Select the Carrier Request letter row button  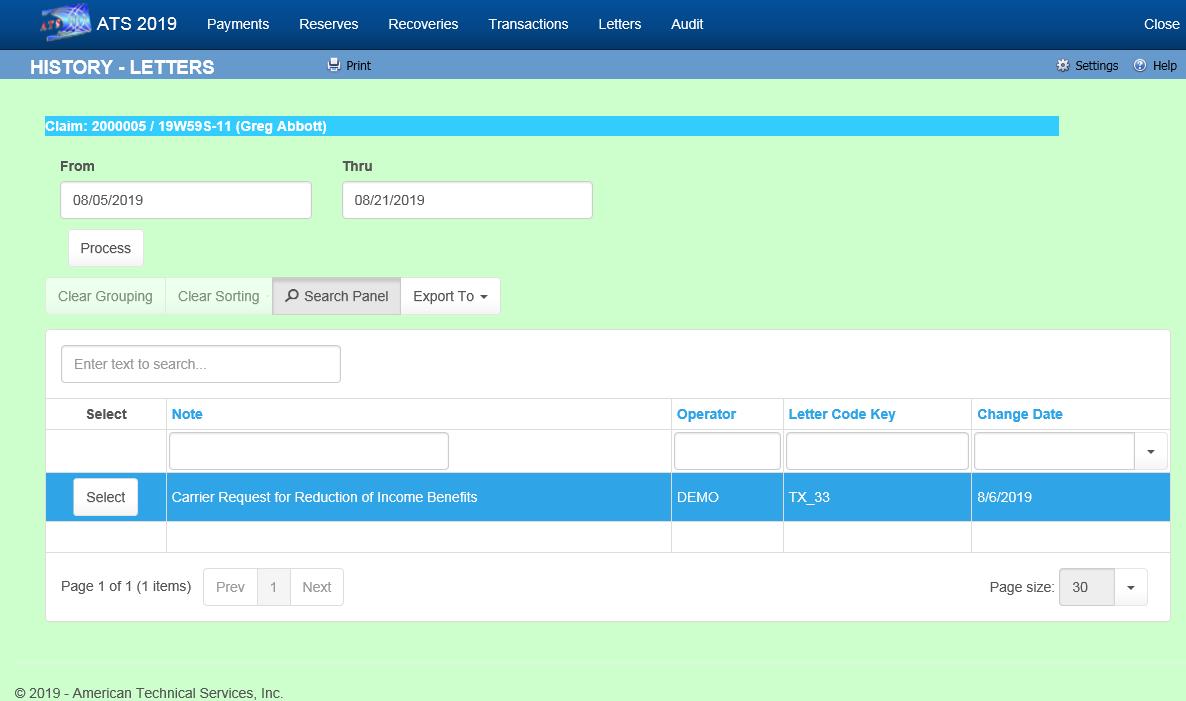coord(106,497)
